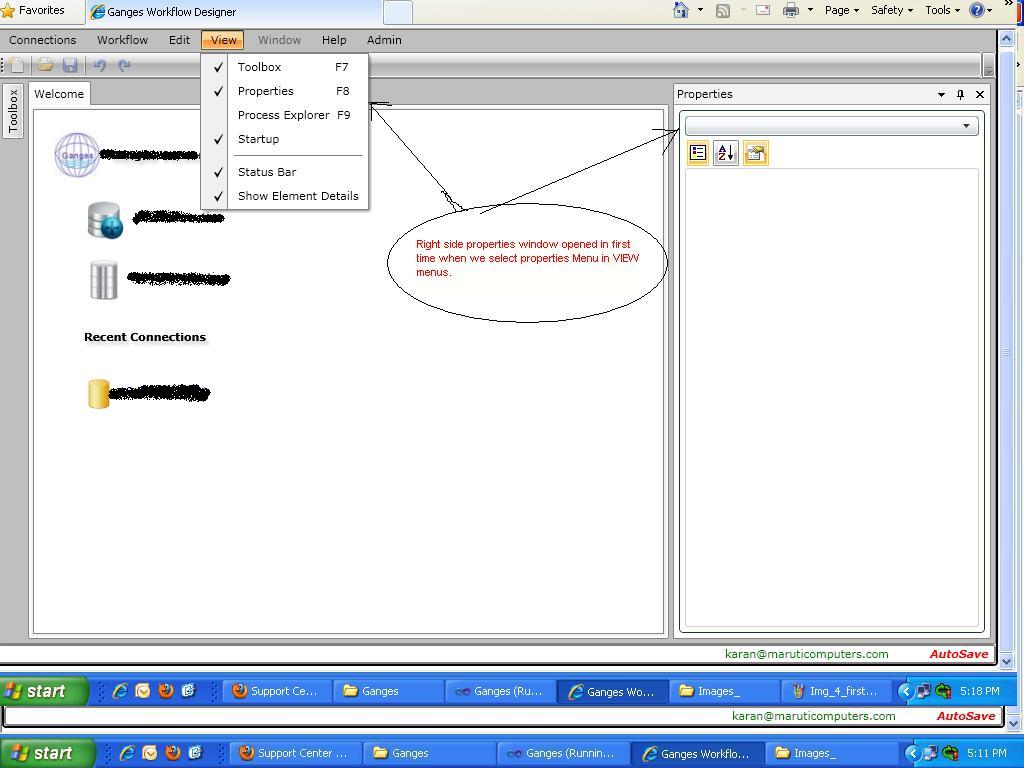Close the Properties panel

point(980,95)
